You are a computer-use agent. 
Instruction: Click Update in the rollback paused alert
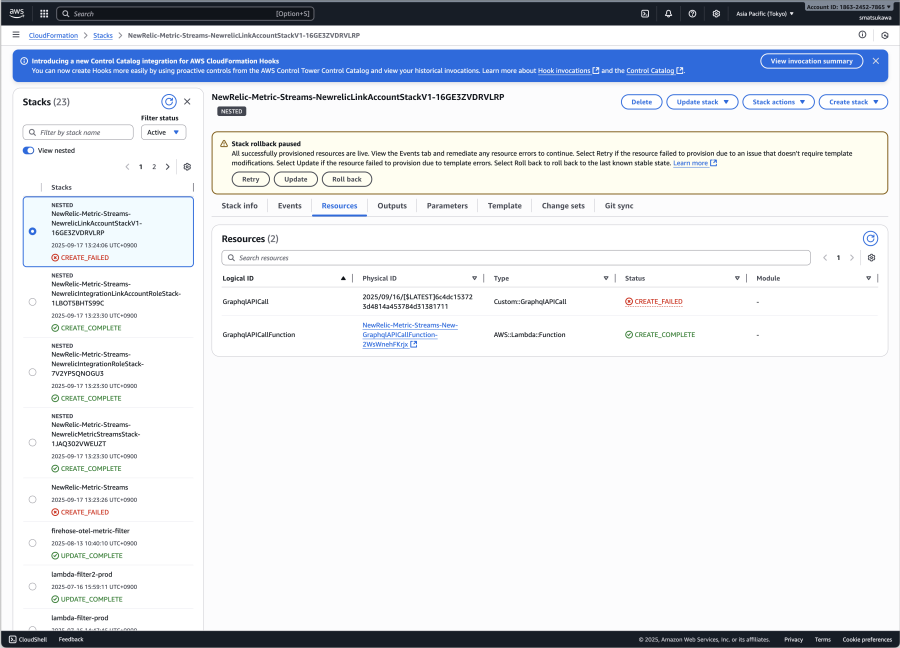click(296, 180)
